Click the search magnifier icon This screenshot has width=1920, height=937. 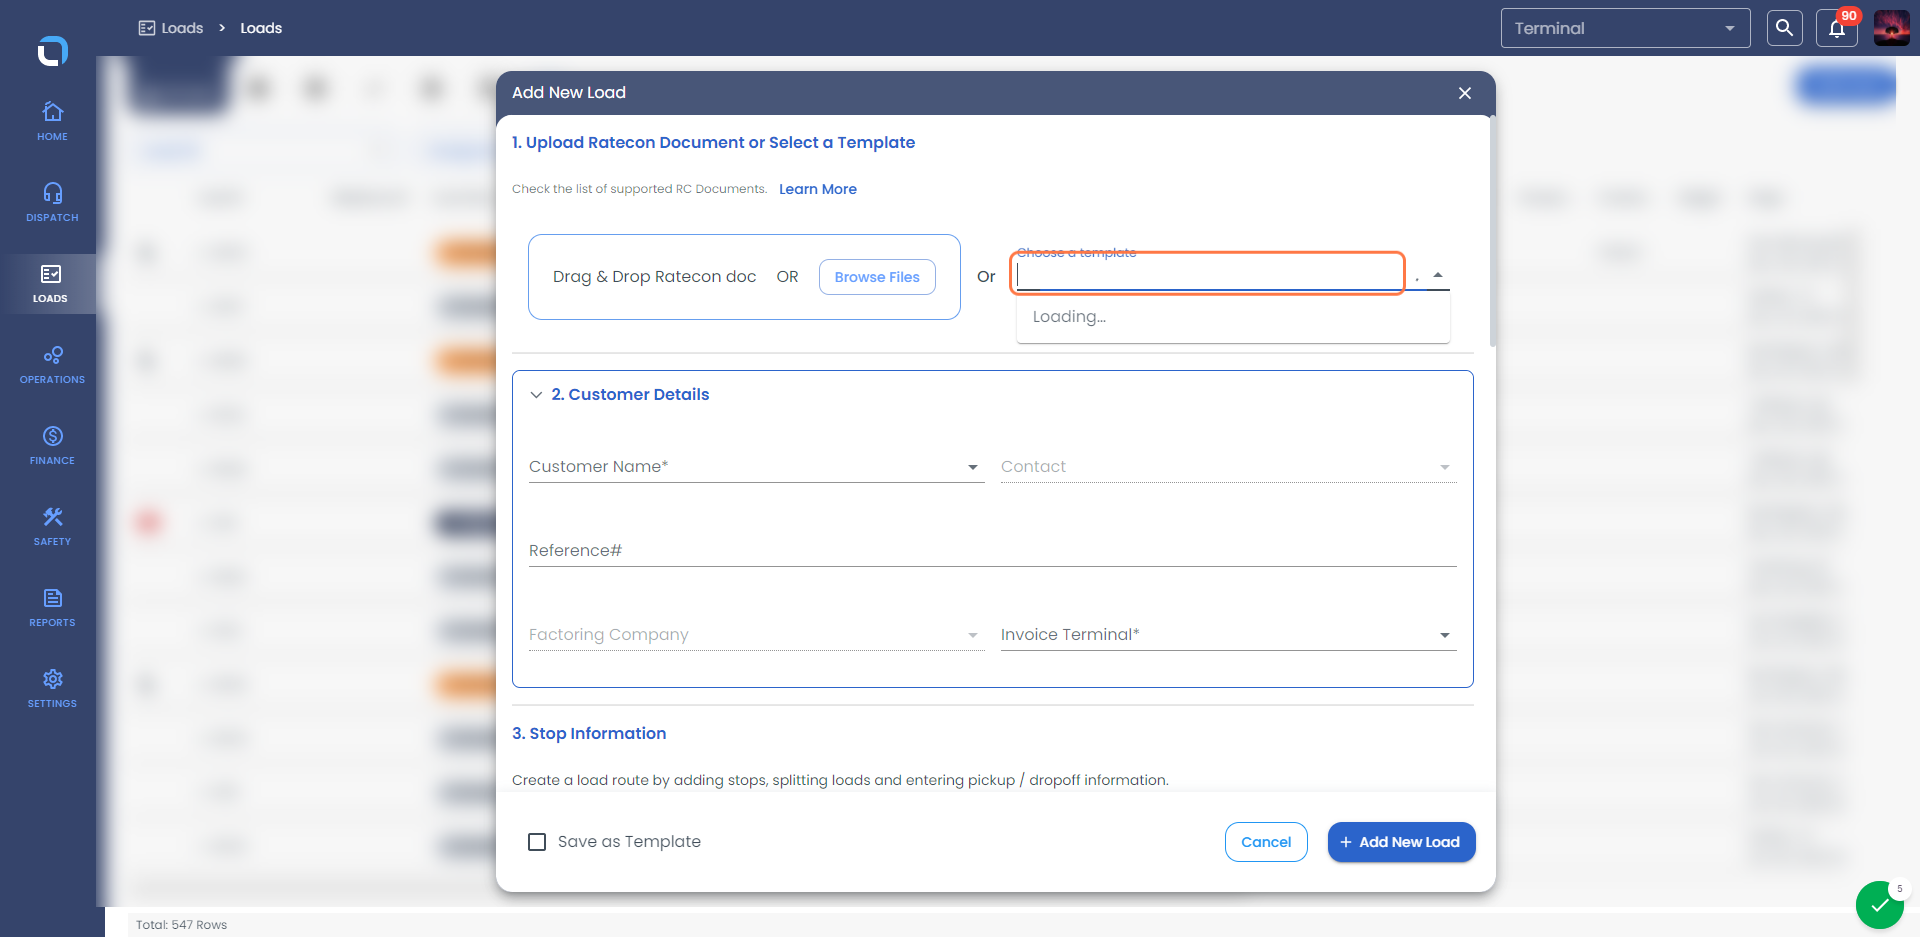[1784, 28]
